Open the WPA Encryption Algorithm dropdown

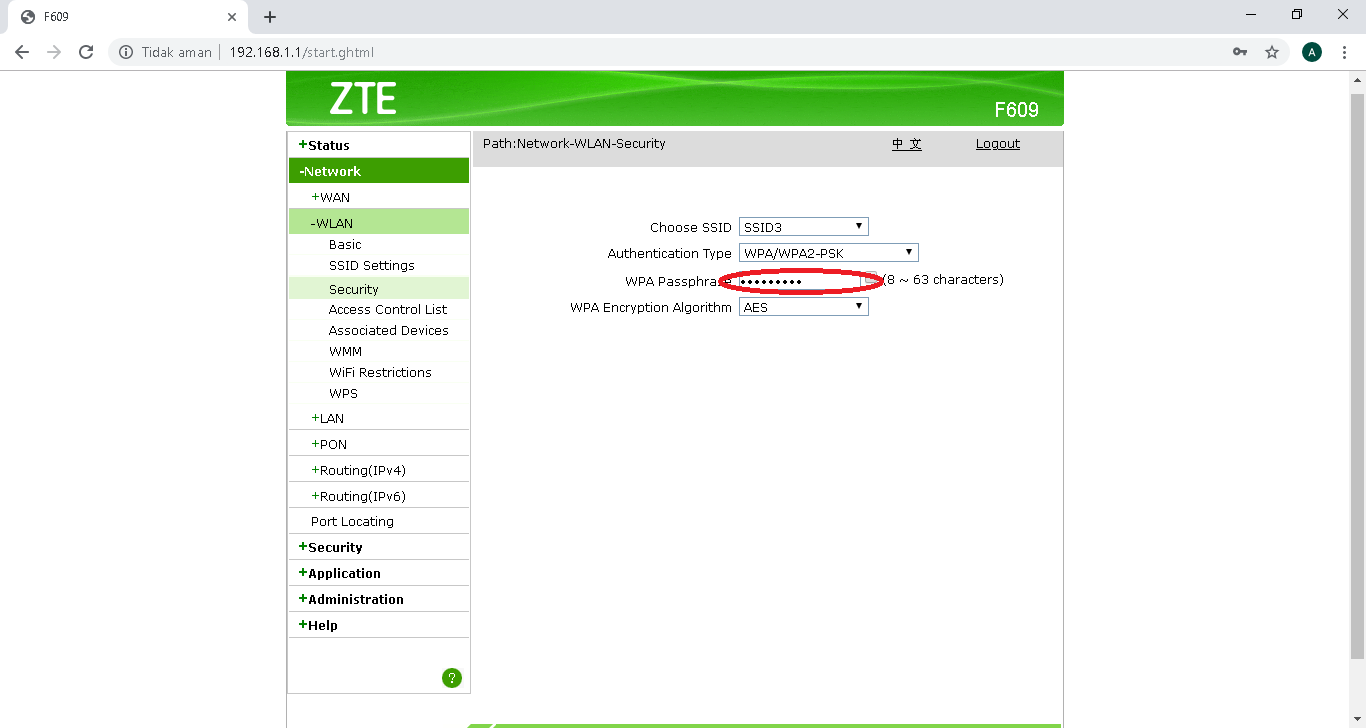click(804, 307)
